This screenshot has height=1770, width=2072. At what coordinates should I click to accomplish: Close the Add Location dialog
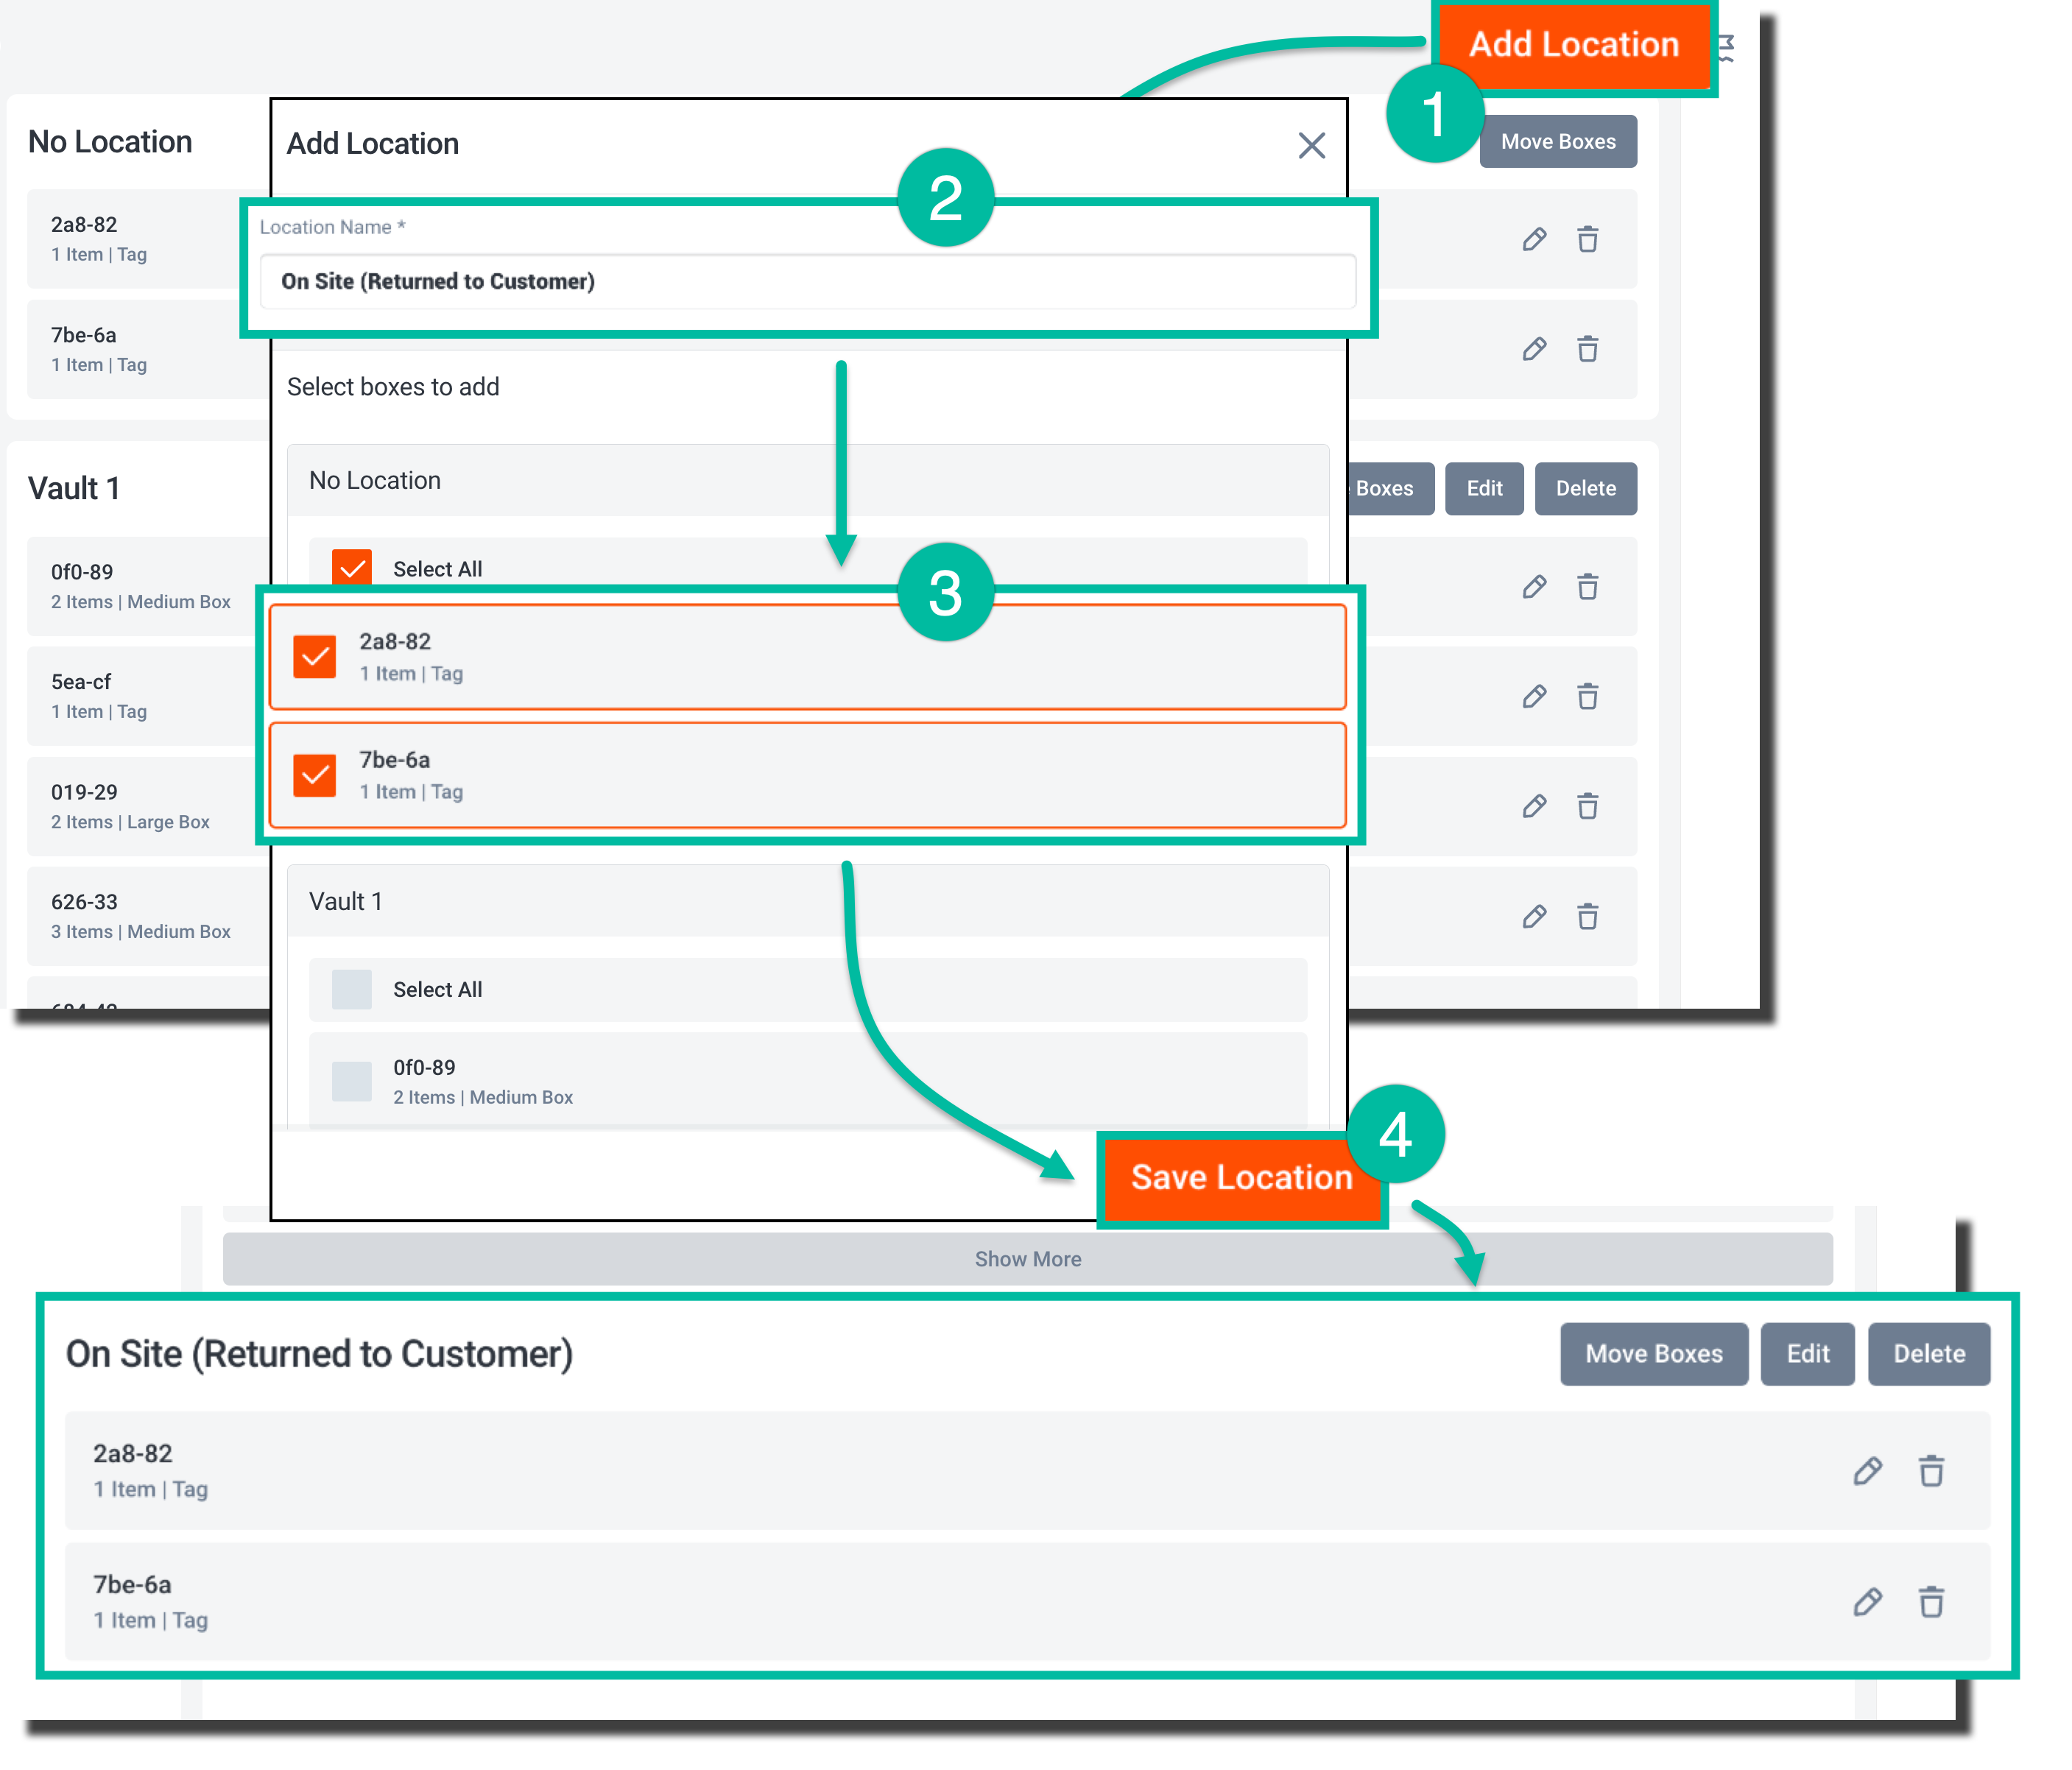pos(1311,145)
